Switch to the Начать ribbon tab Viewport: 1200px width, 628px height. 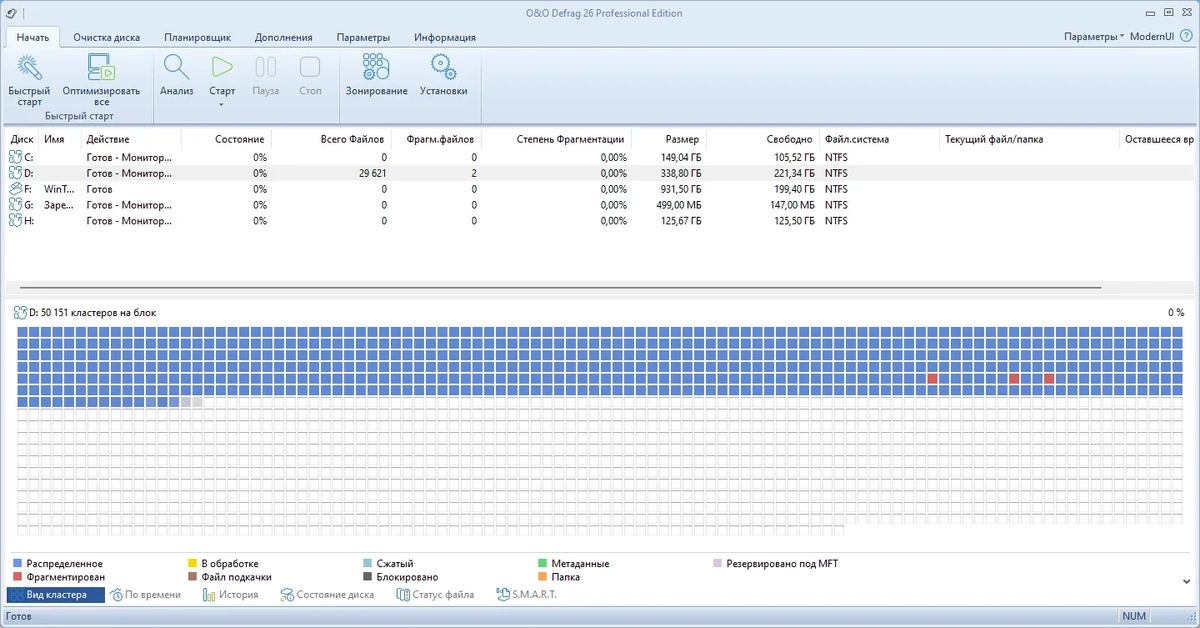(x=33, y=37)
